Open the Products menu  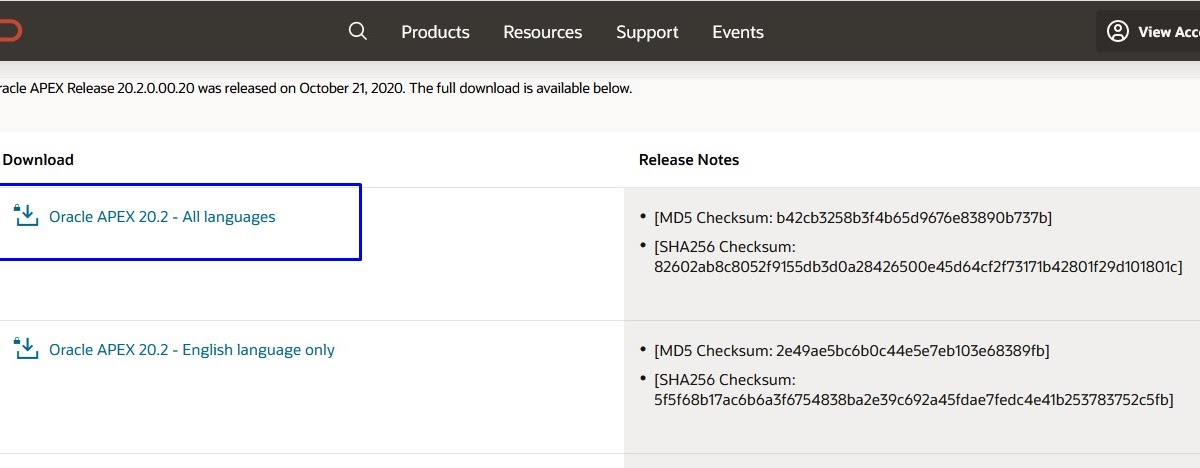pos(435,32)
